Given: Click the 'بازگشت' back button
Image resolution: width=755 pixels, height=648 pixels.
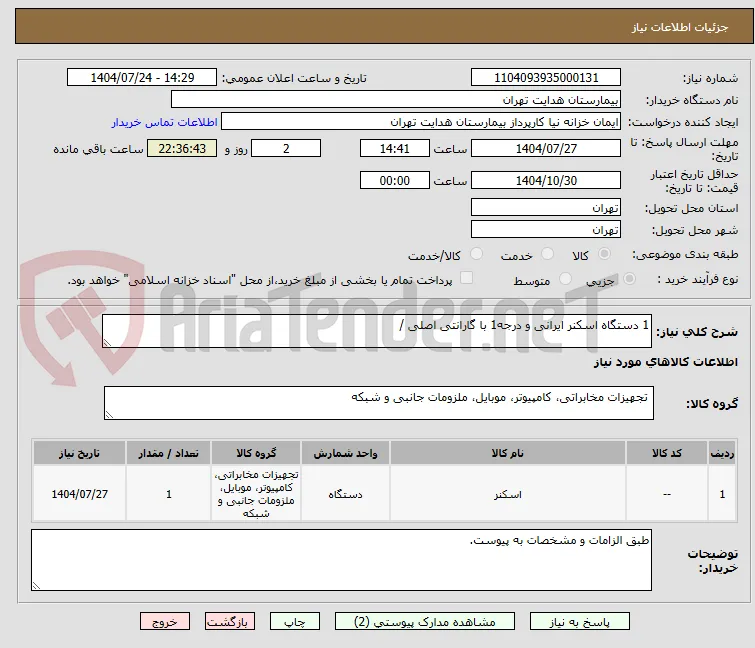Looking at the screenshot, I should 230,622.
